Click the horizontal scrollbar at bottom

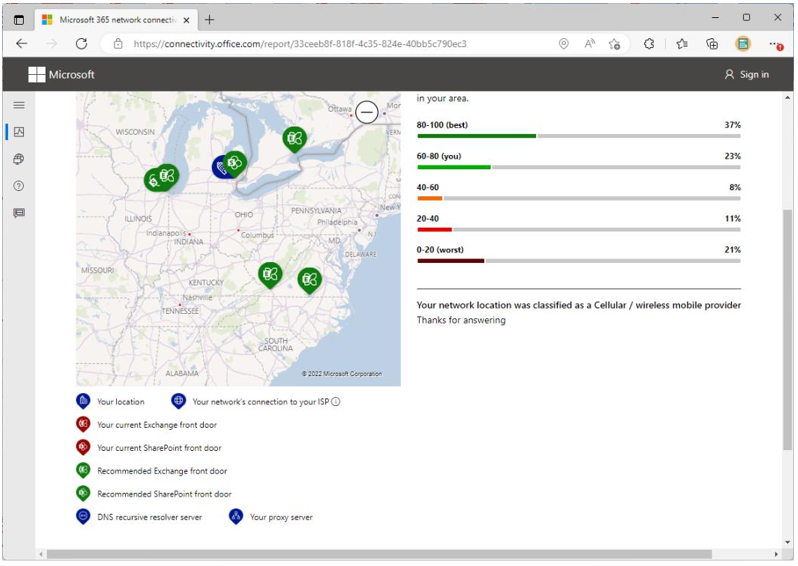(379, 554)
